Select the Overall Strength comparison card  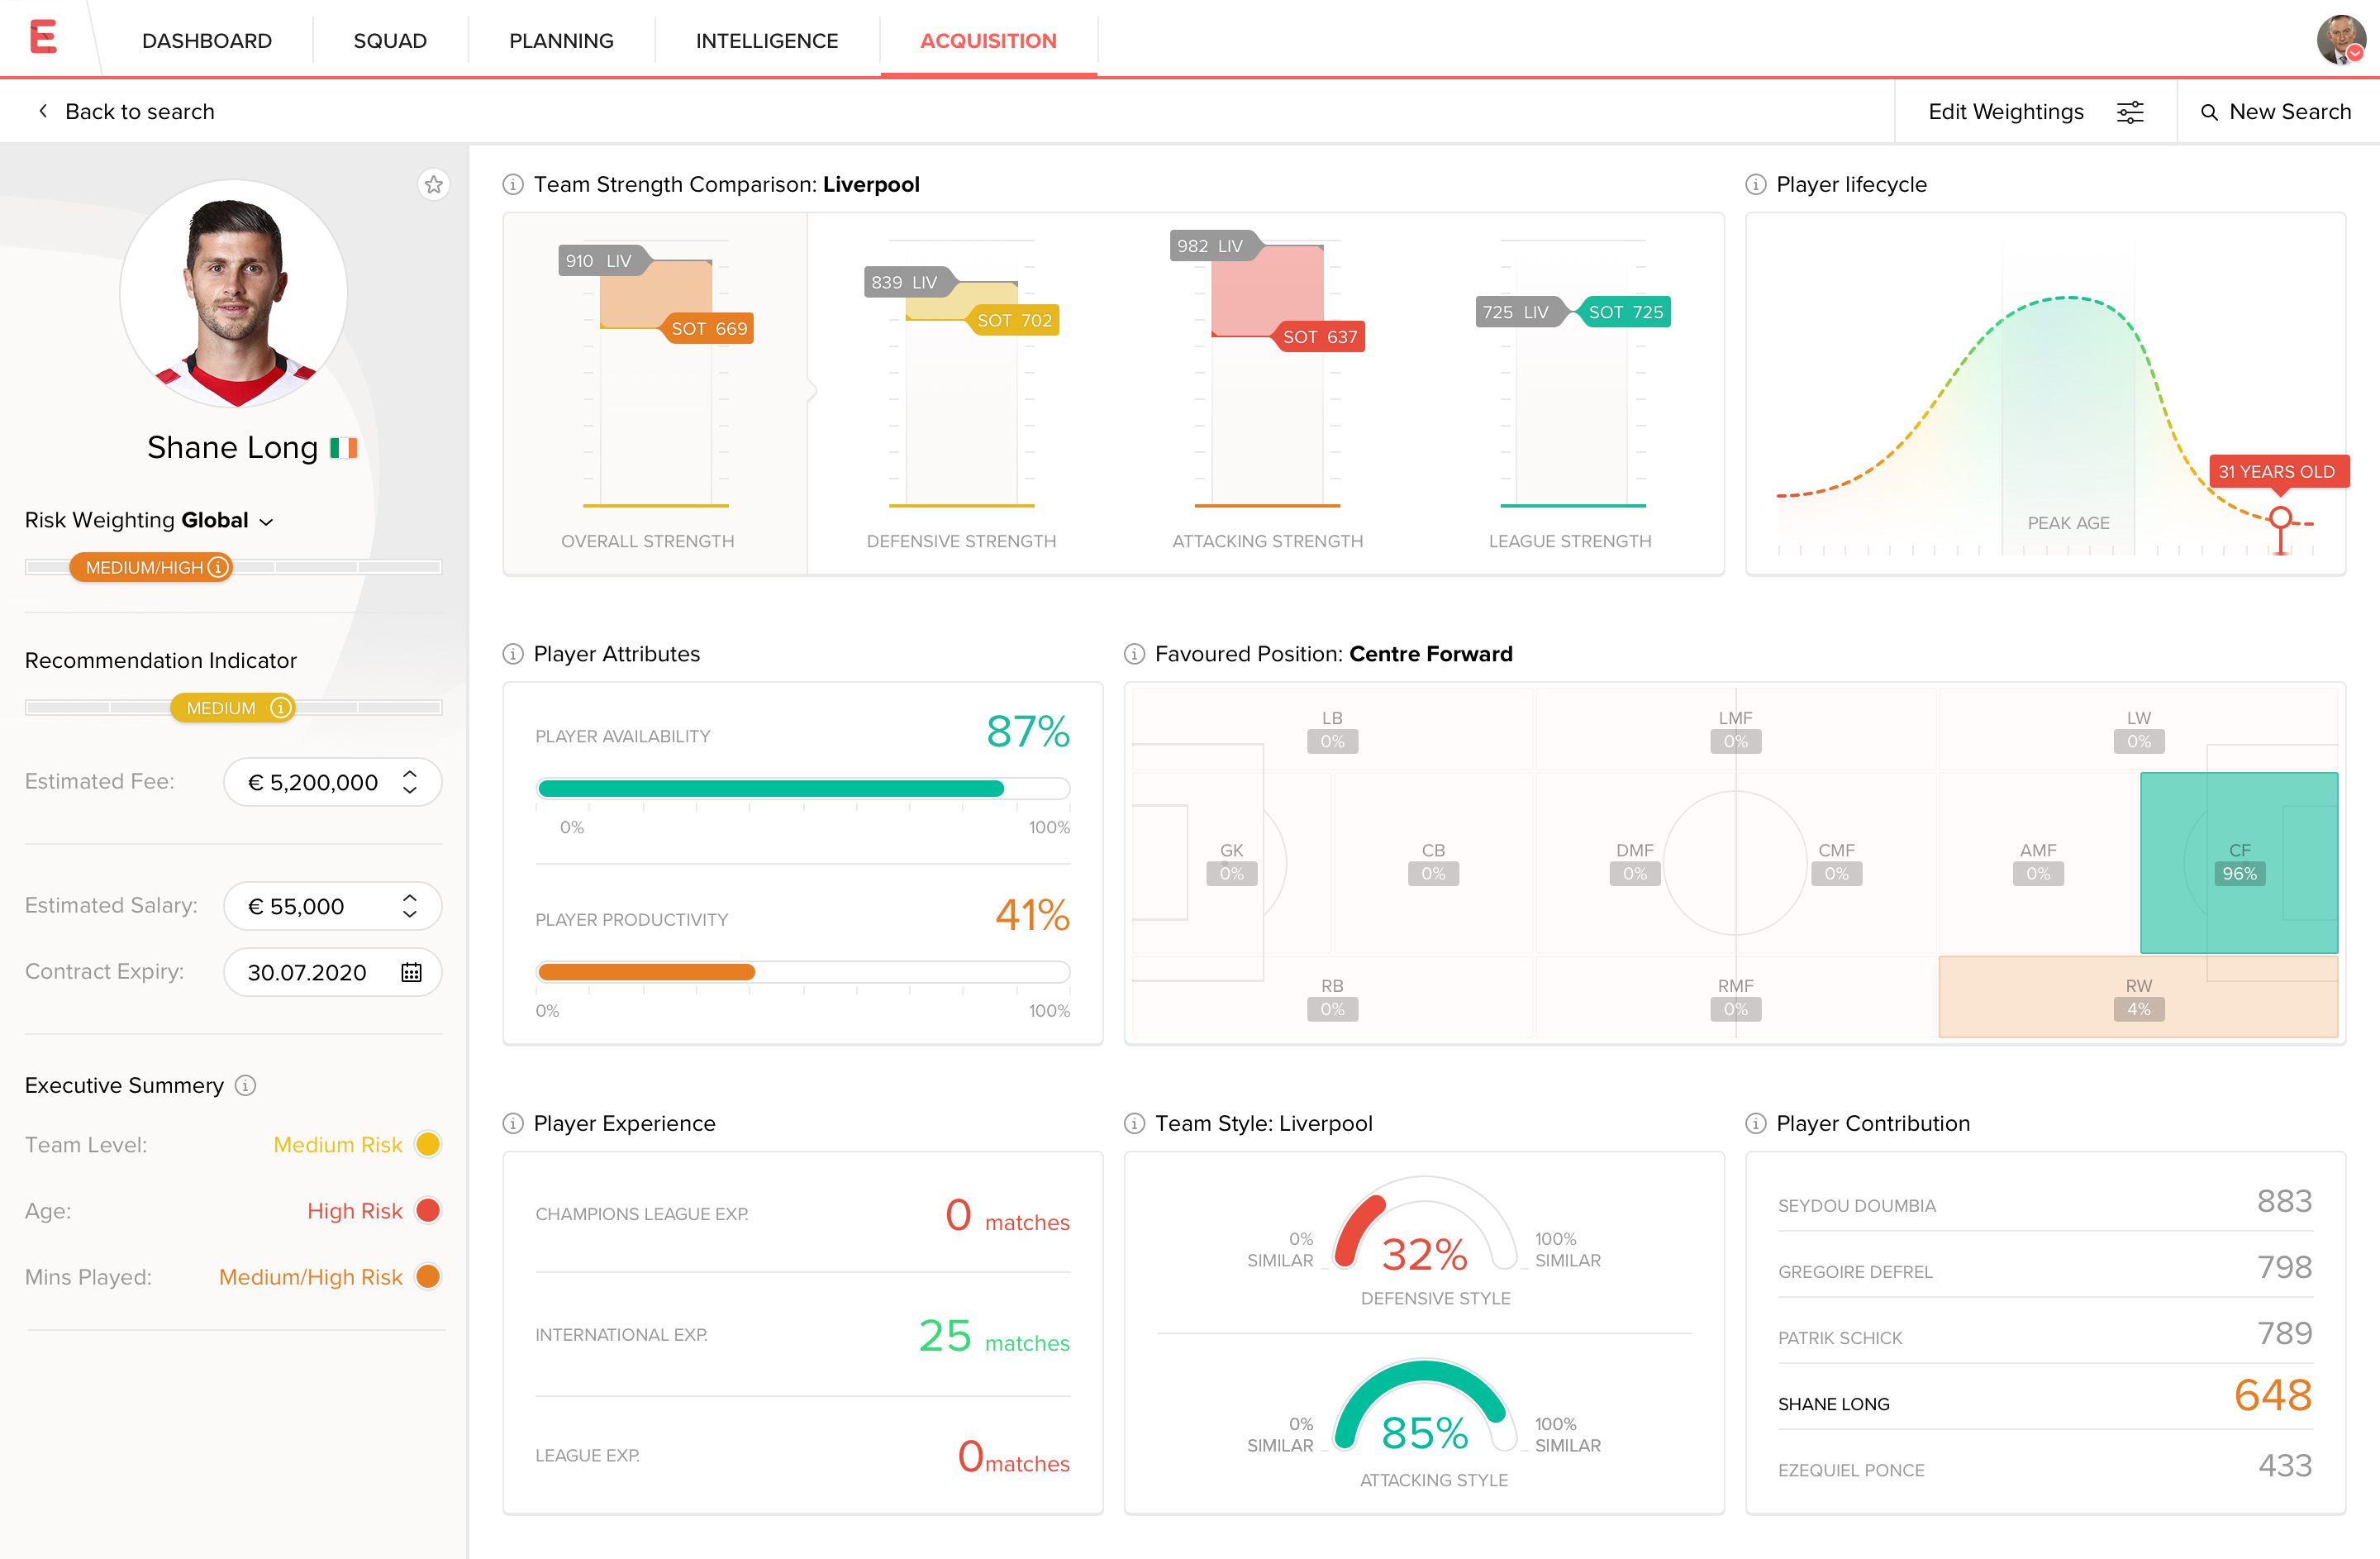tap(655, 393)
